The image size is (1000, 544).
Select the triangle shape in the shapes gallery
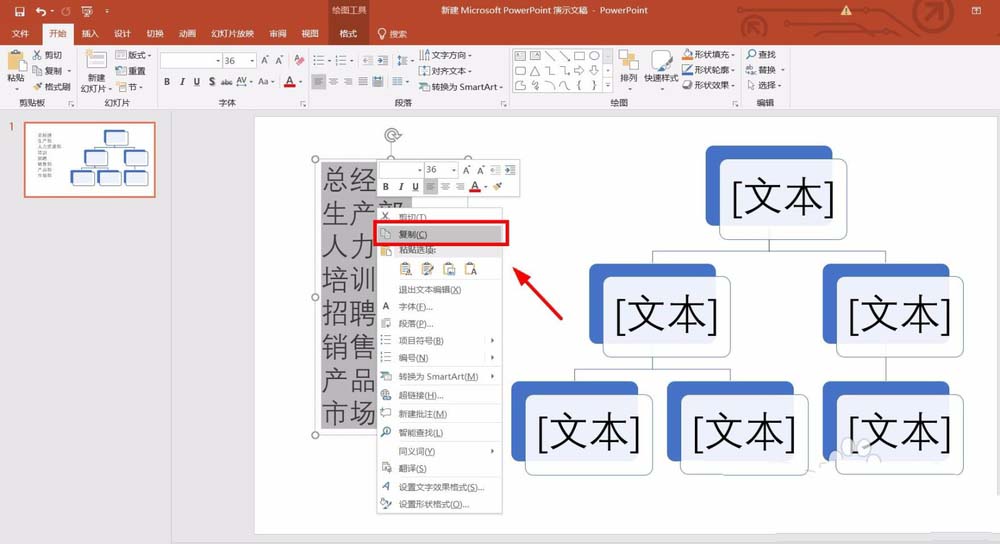click(x=535, y=71)
